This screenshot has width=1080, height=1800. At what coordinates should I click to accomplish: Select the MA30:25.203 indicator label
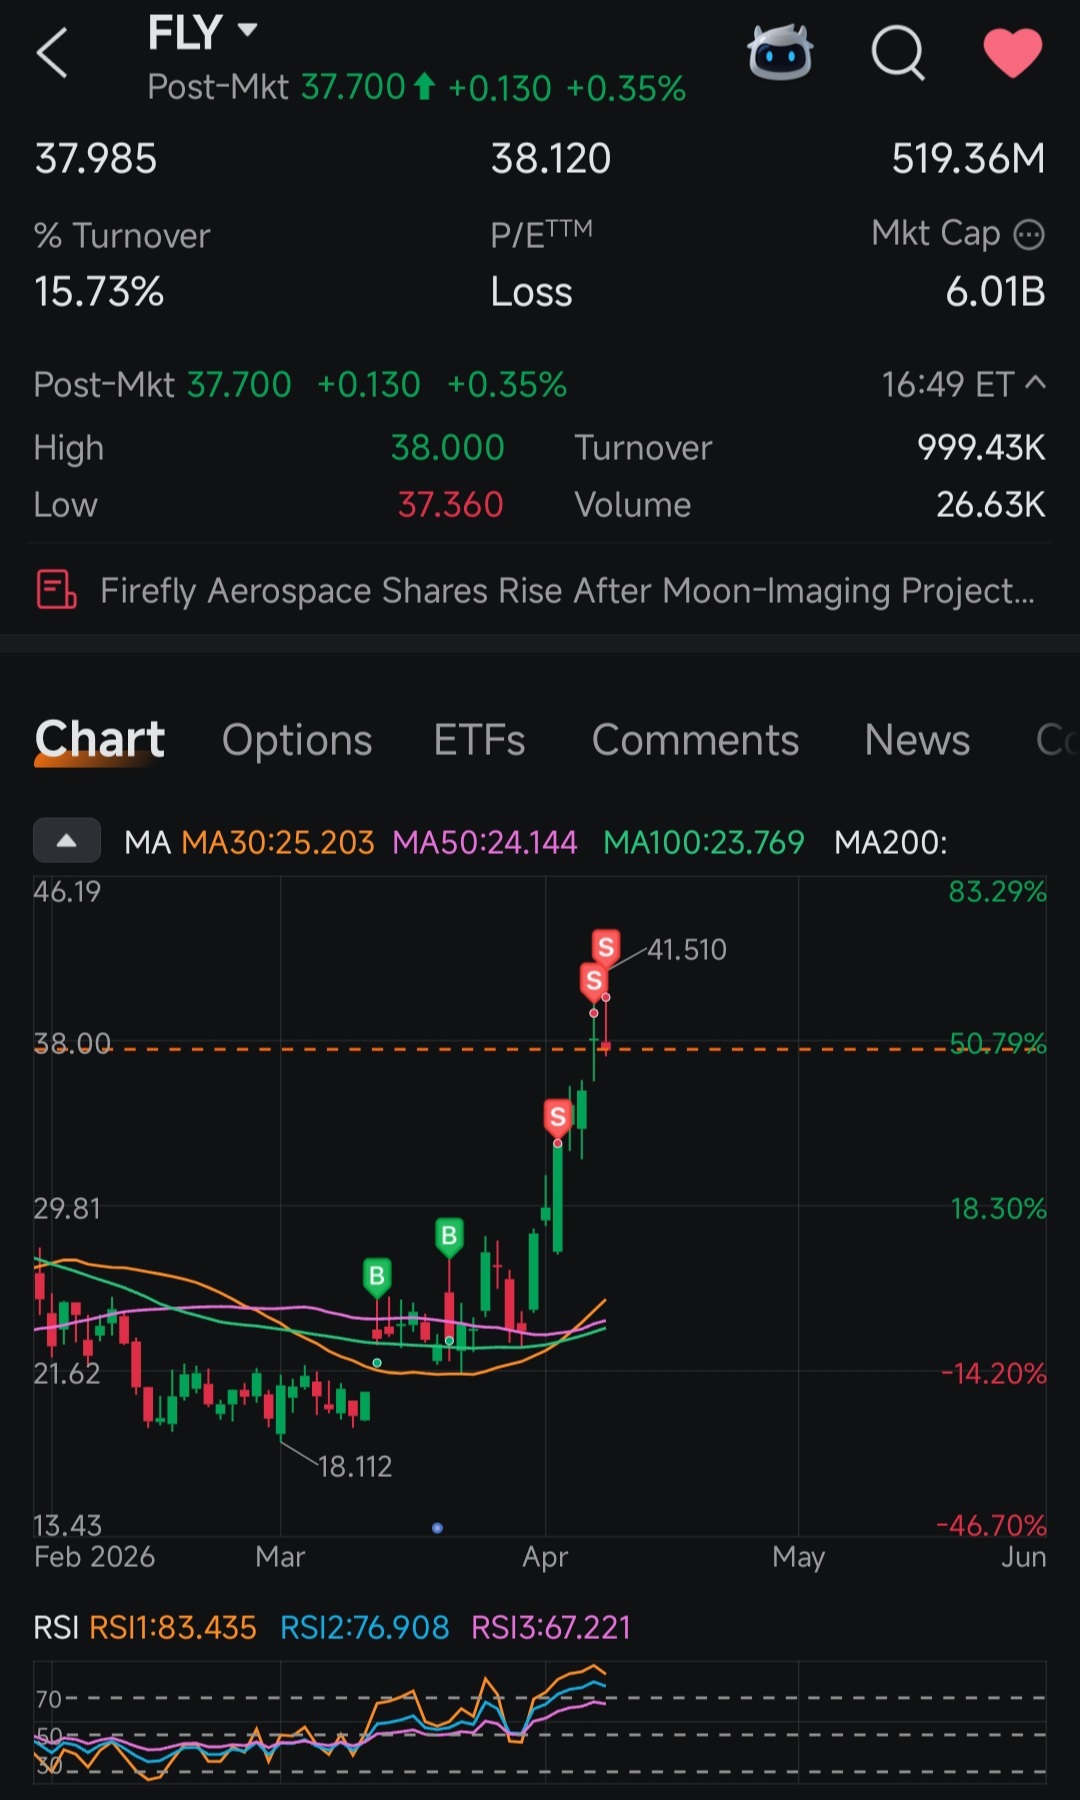[277, 842]
